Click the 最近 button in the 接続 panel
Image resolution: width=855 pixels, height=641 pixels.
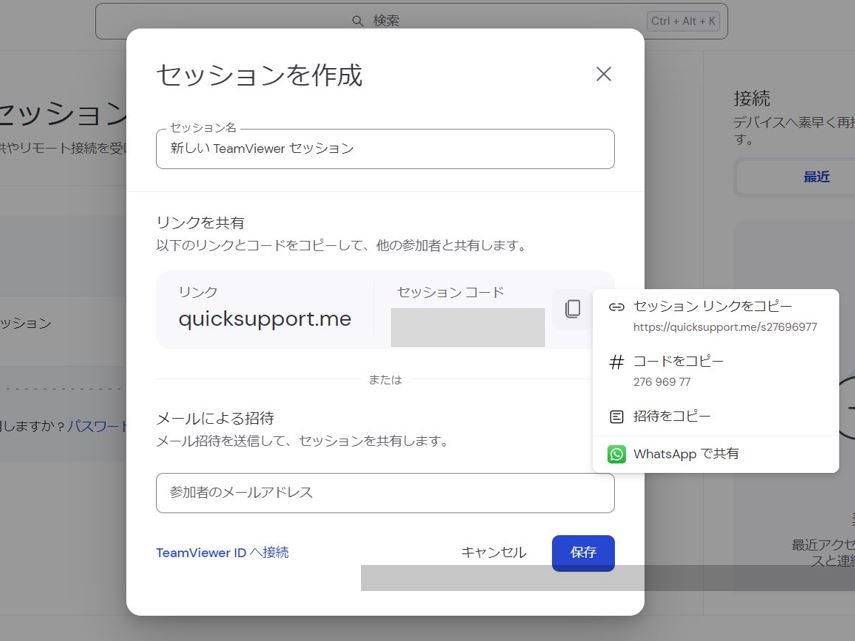(818, 177)
